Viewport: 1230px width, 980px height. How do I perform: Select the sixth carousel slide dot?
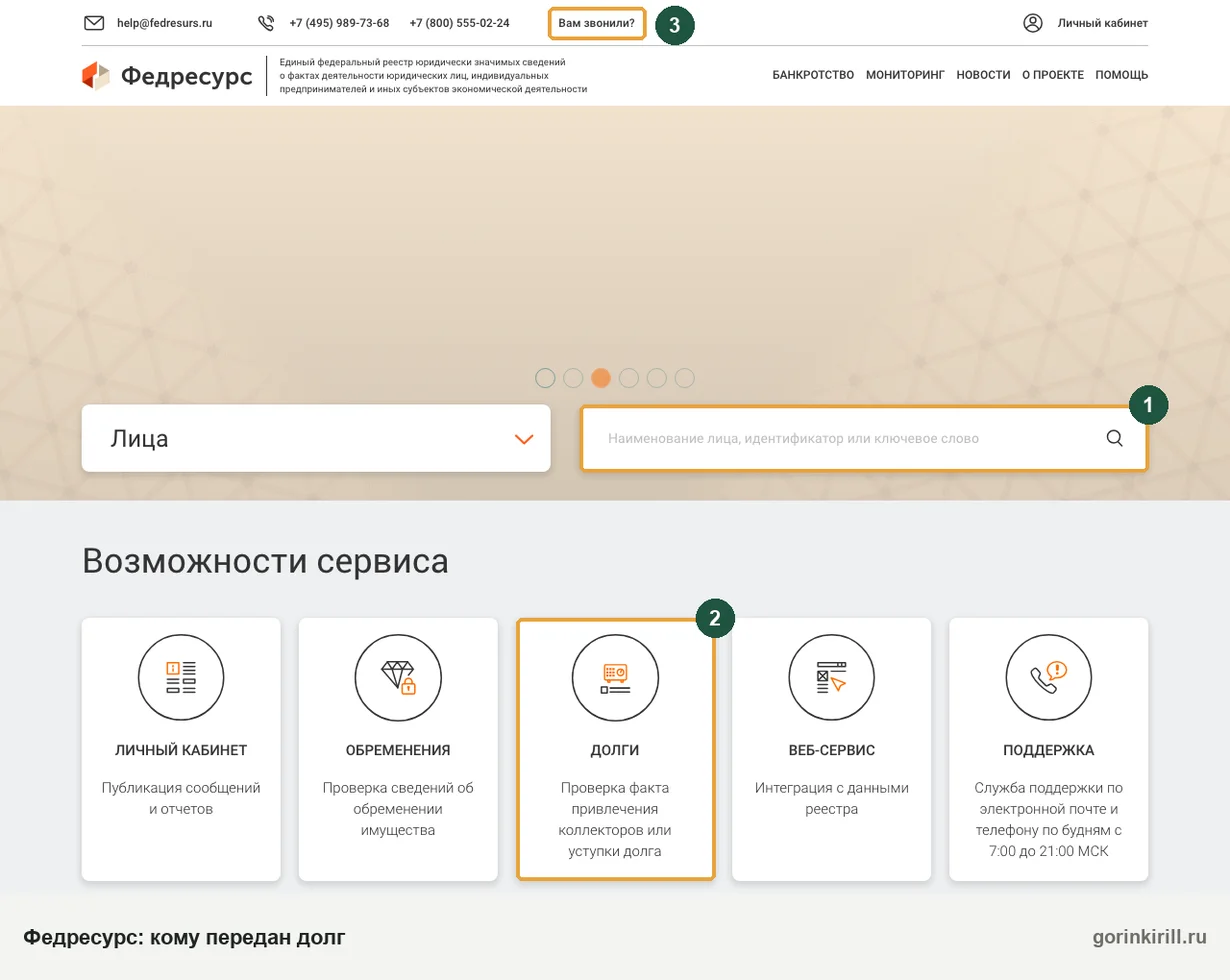[x=685, y=378]
